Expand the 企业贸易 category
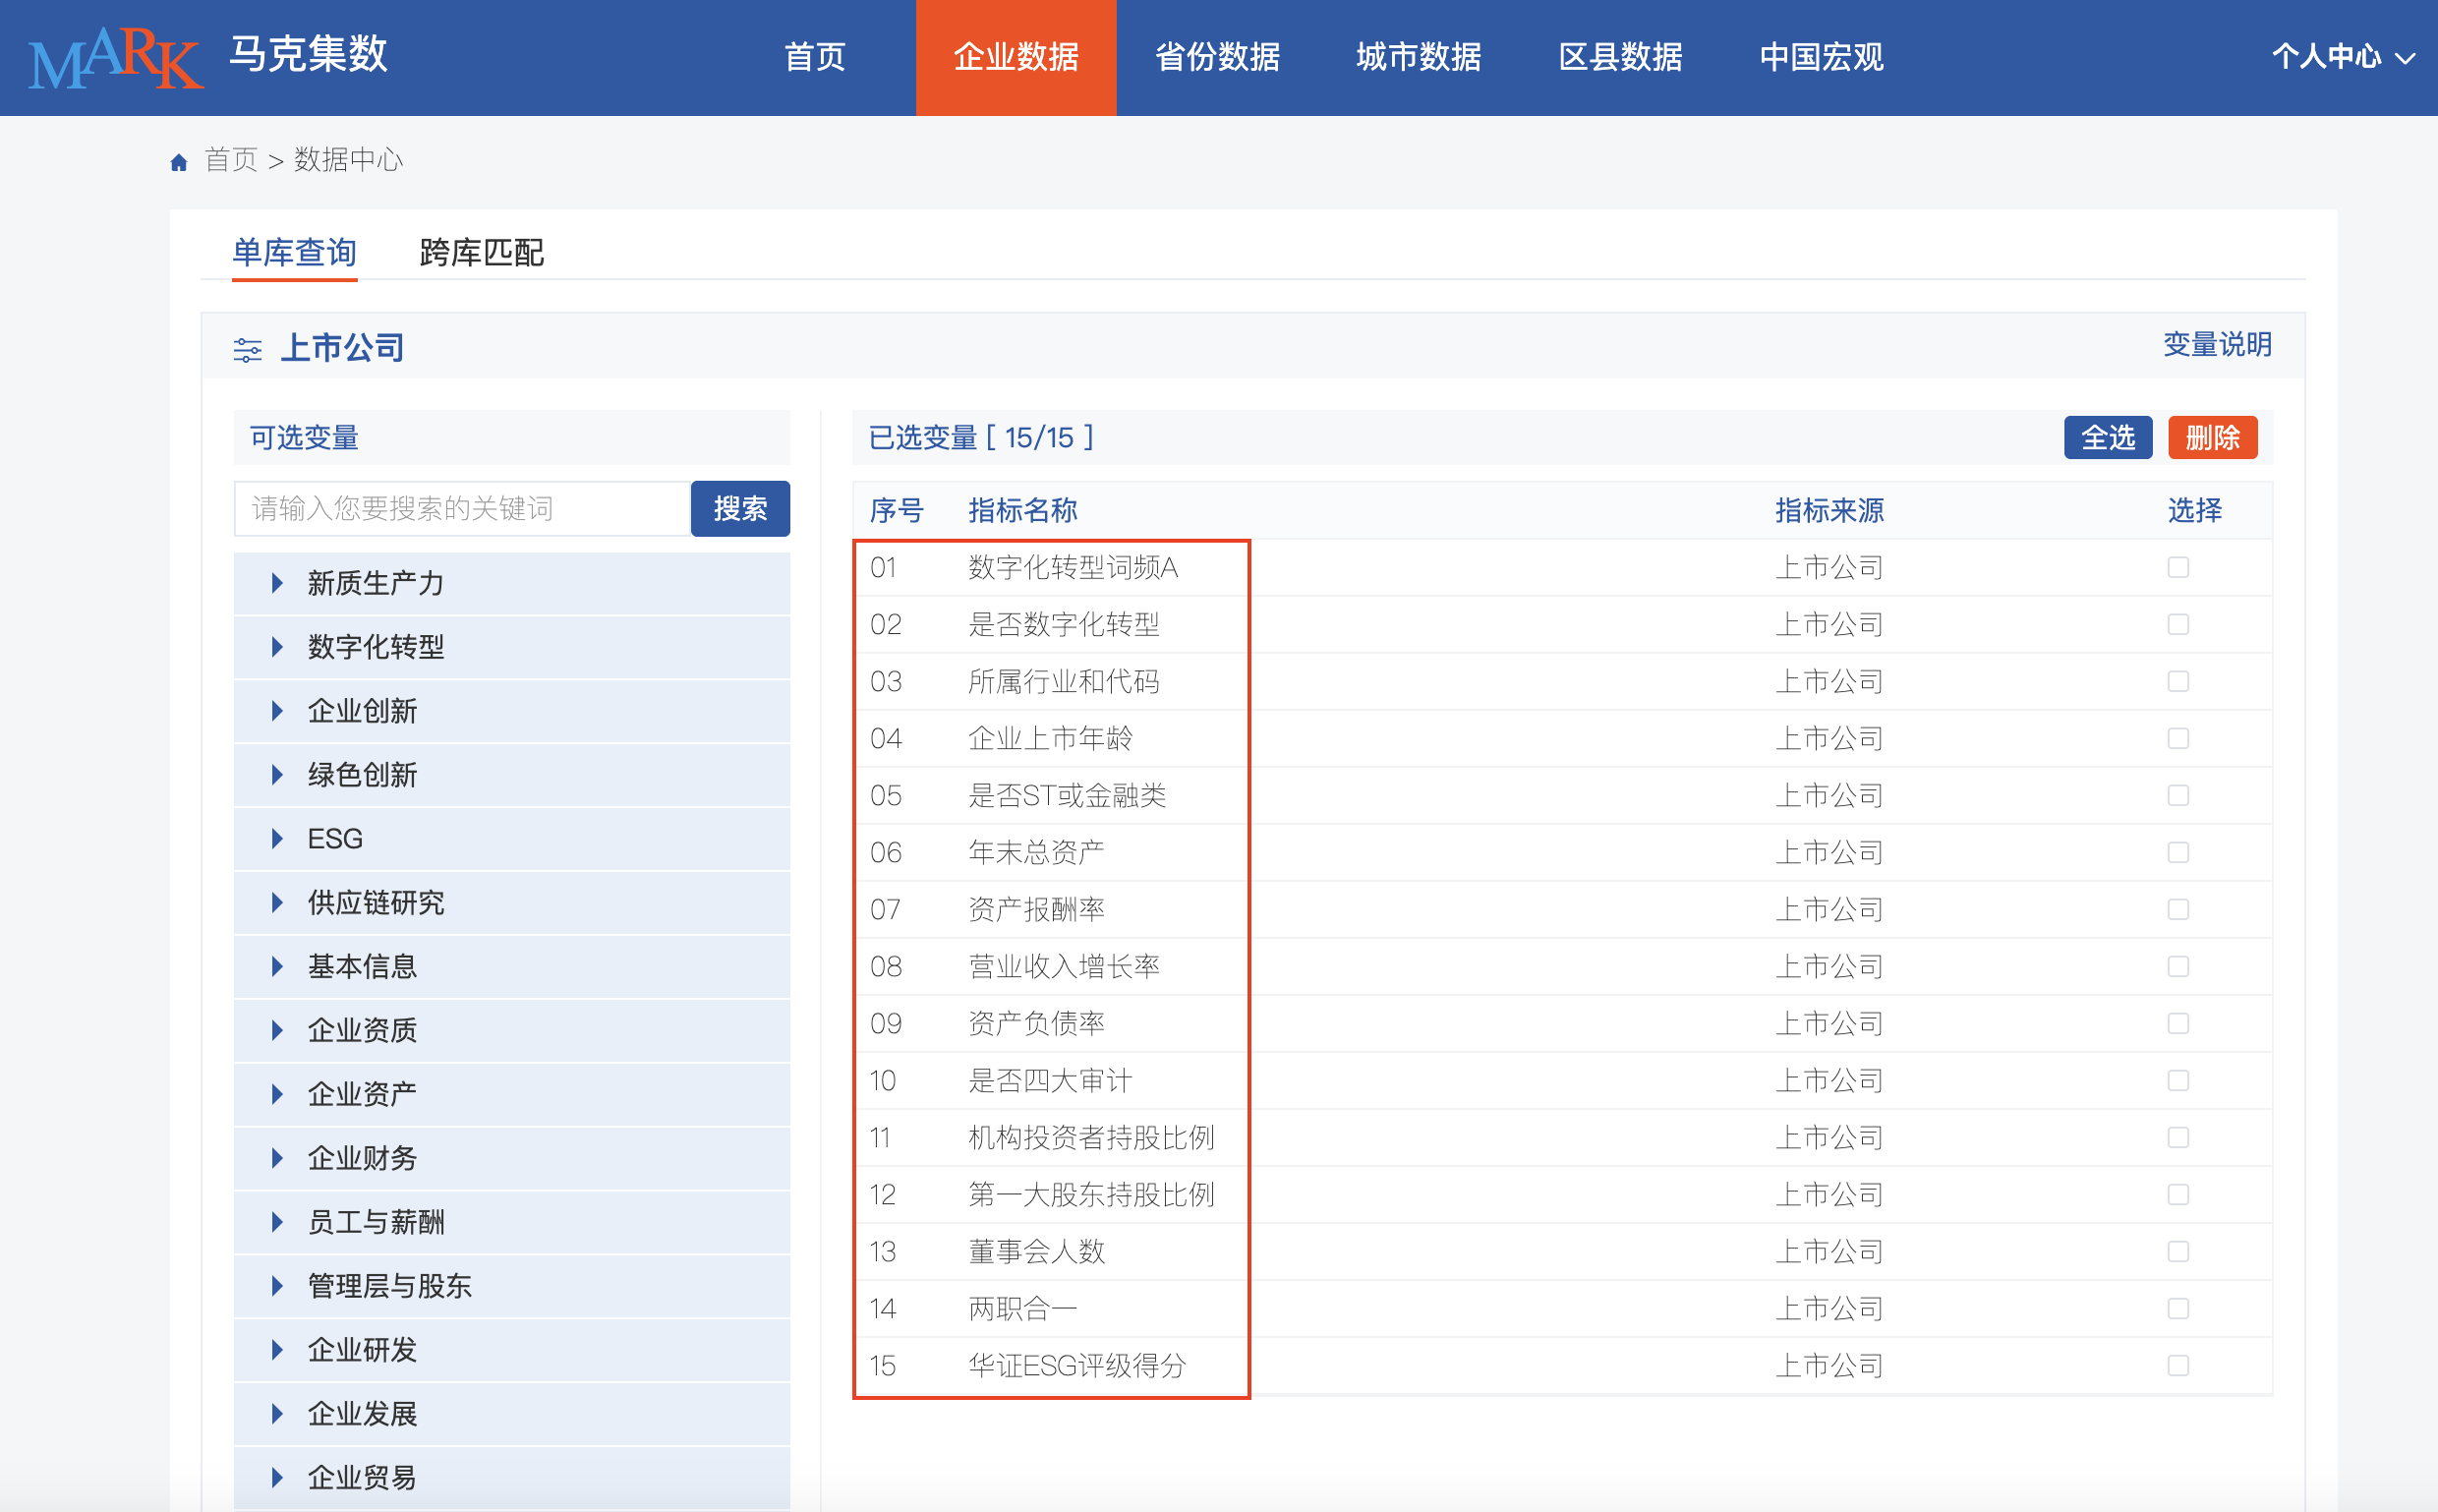This screenshot has height=1512, width=2438. 512,1478
